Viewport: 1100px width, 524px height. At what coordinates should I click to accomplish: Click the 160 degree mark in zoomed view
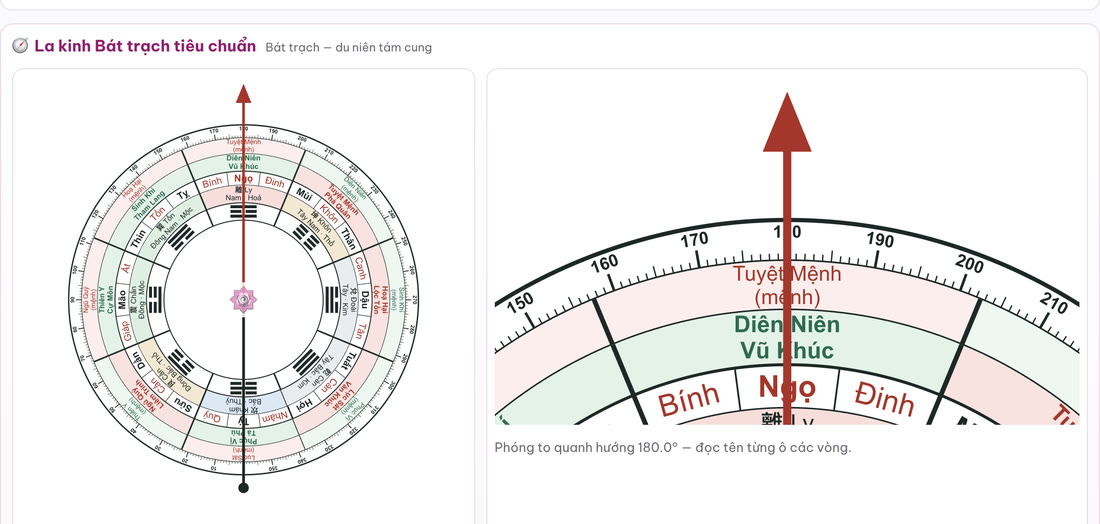pyautogui.click(x=605, y=262)
